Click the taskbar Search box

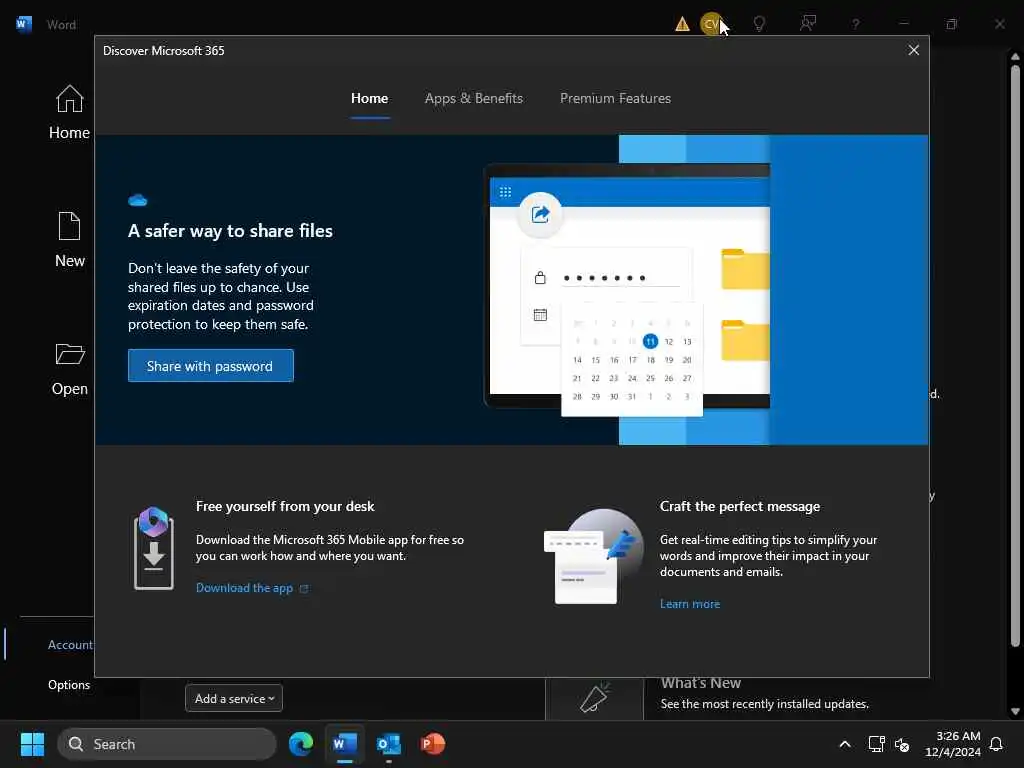click(167, 744)
